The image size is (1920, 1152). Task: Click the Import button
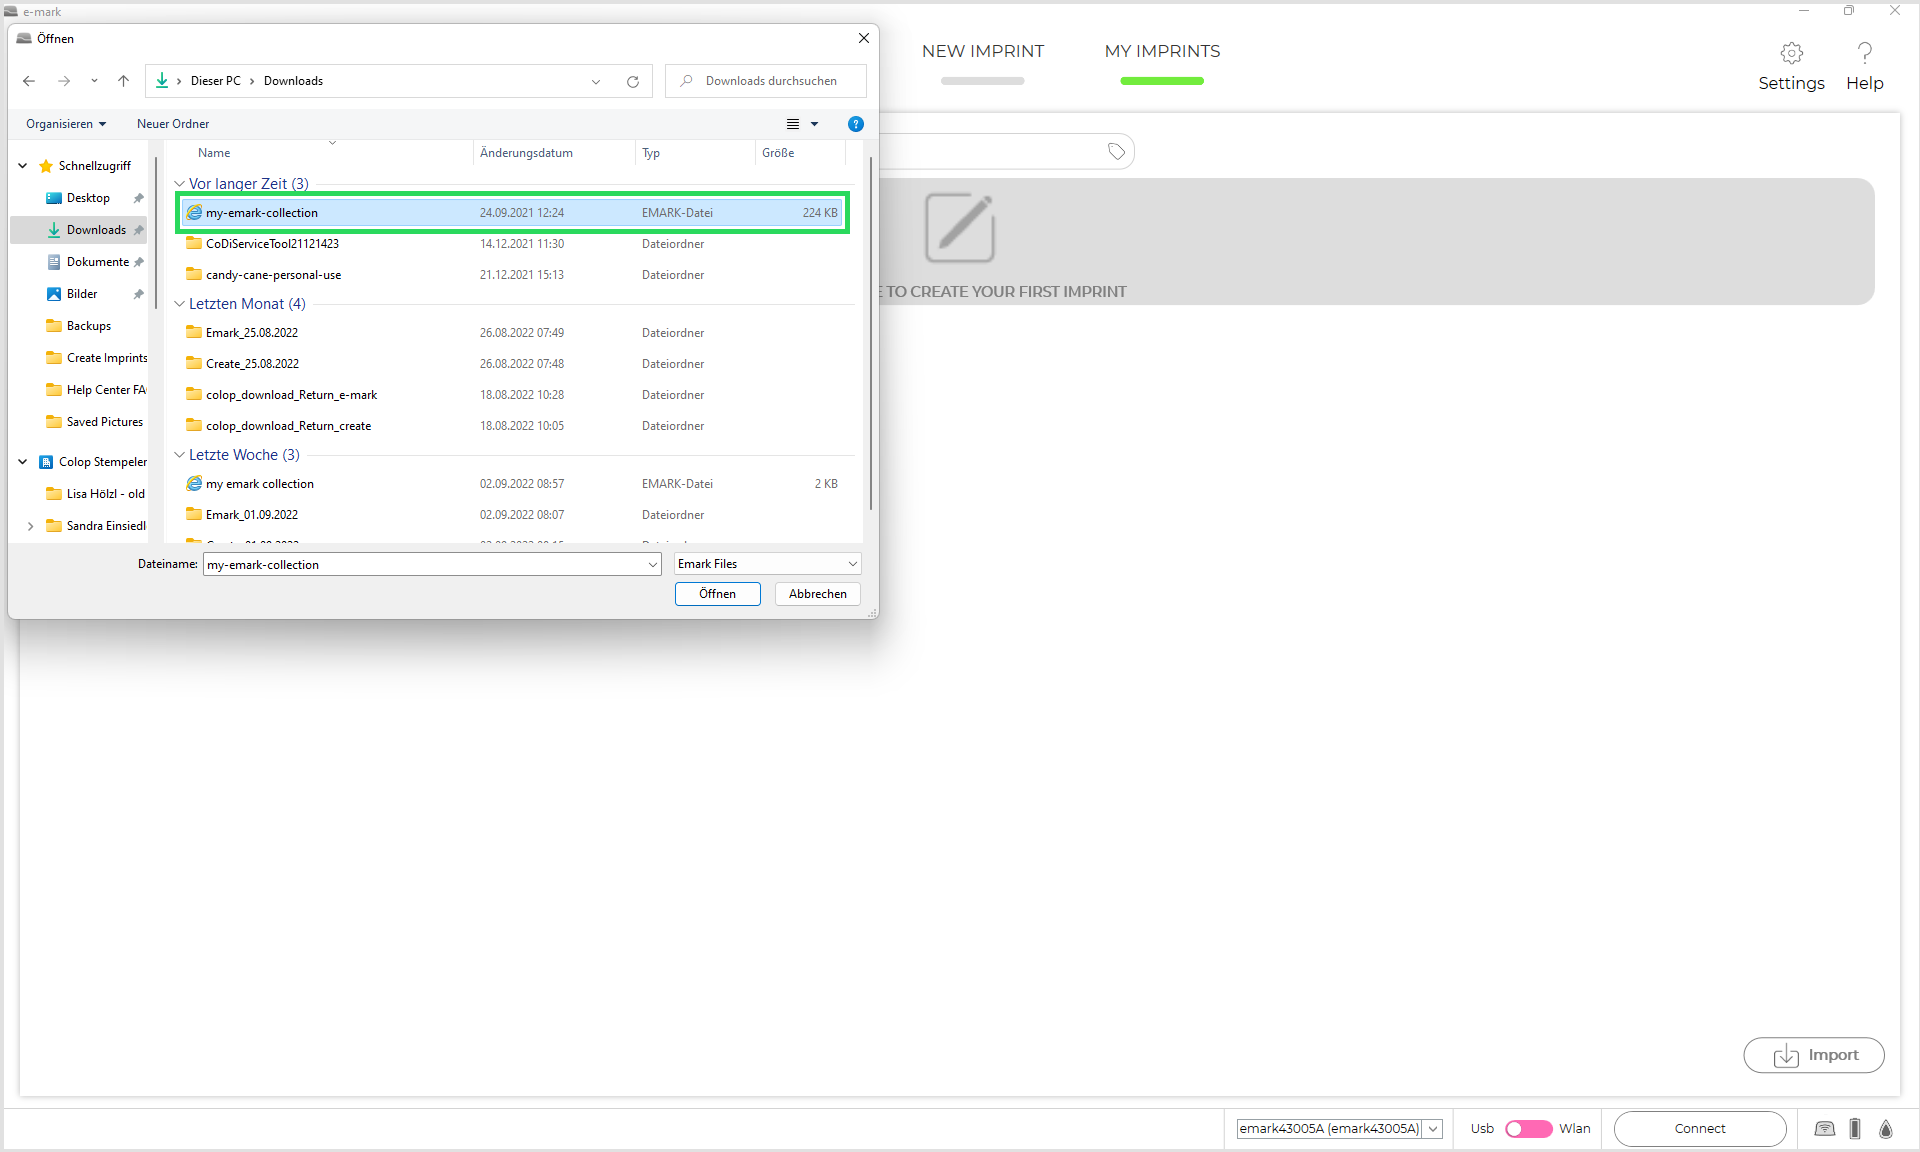point(1814,1055)
